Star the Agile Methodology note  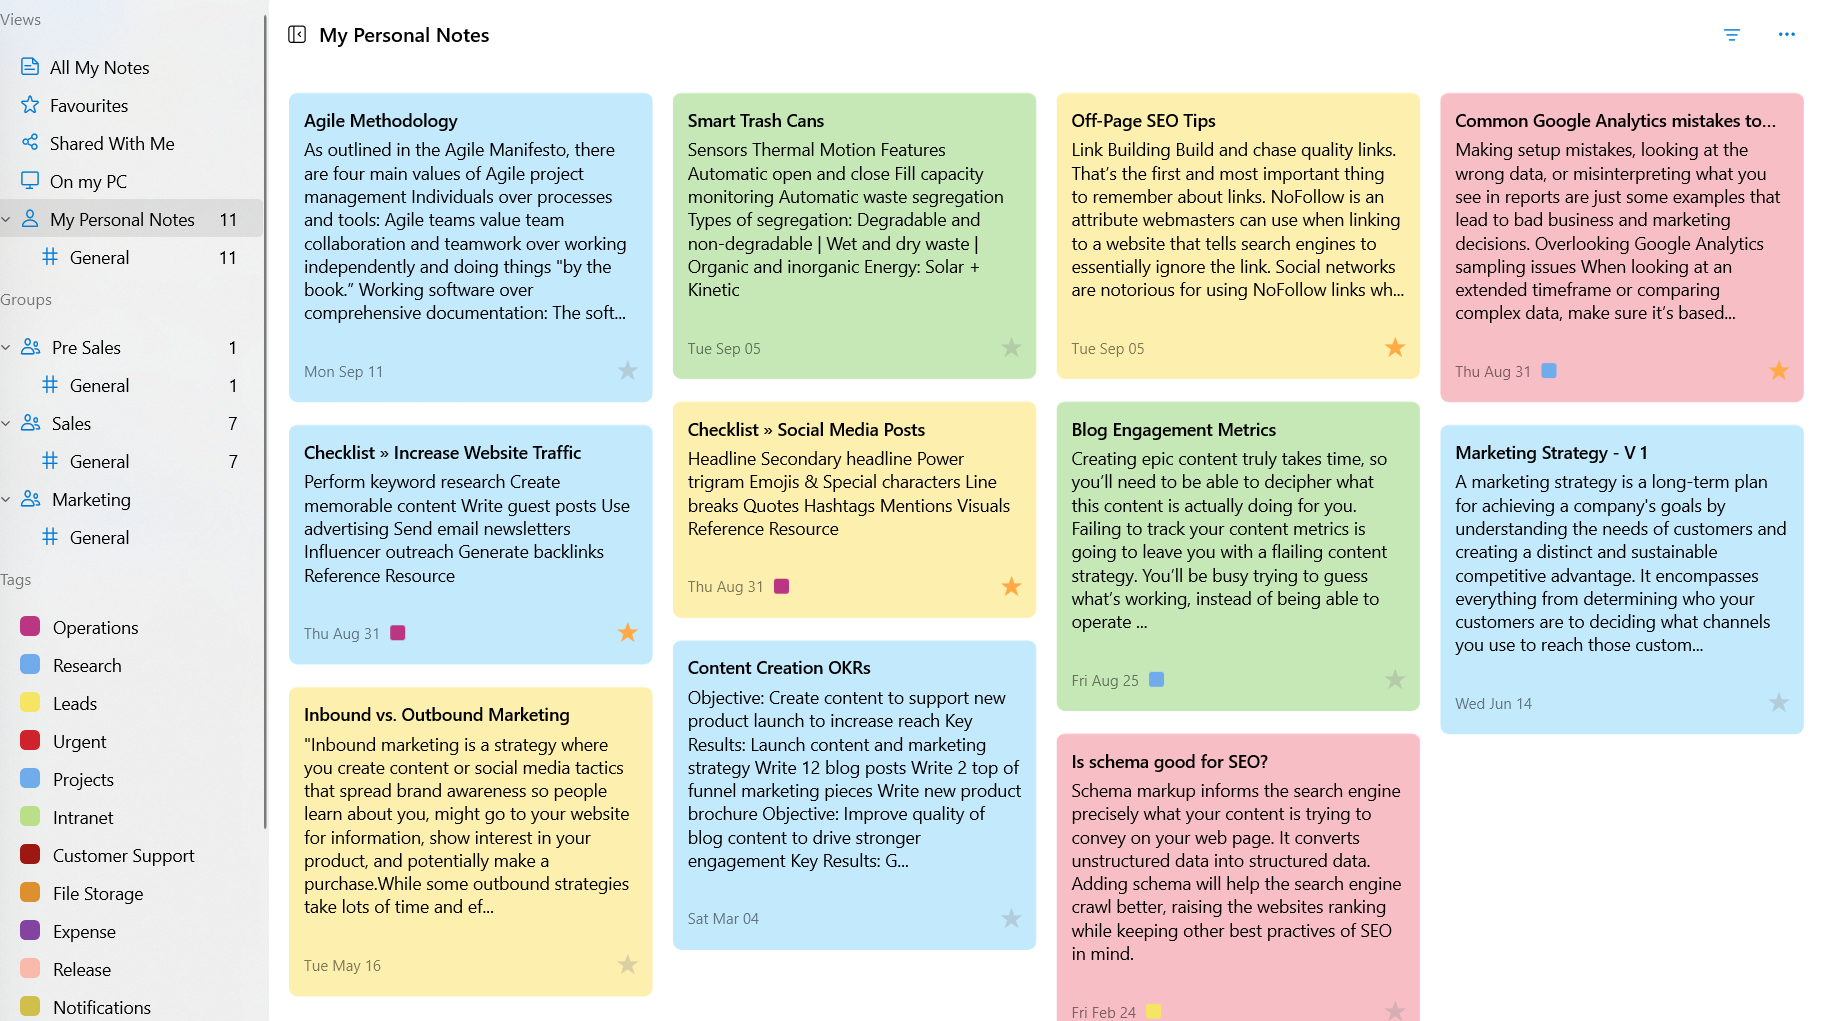pyautogui.click(x=627, y=371)
